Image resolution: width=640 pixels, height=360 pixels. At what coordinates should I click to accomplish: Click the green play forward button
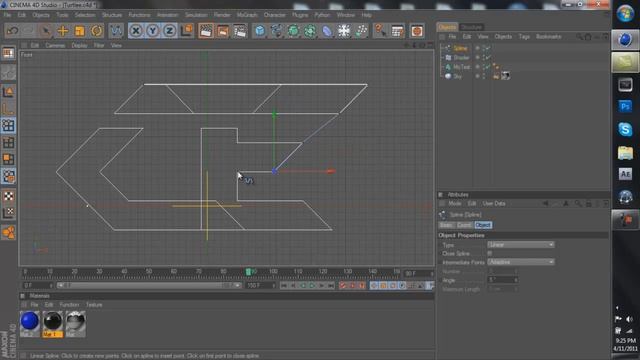click(312, 286)
